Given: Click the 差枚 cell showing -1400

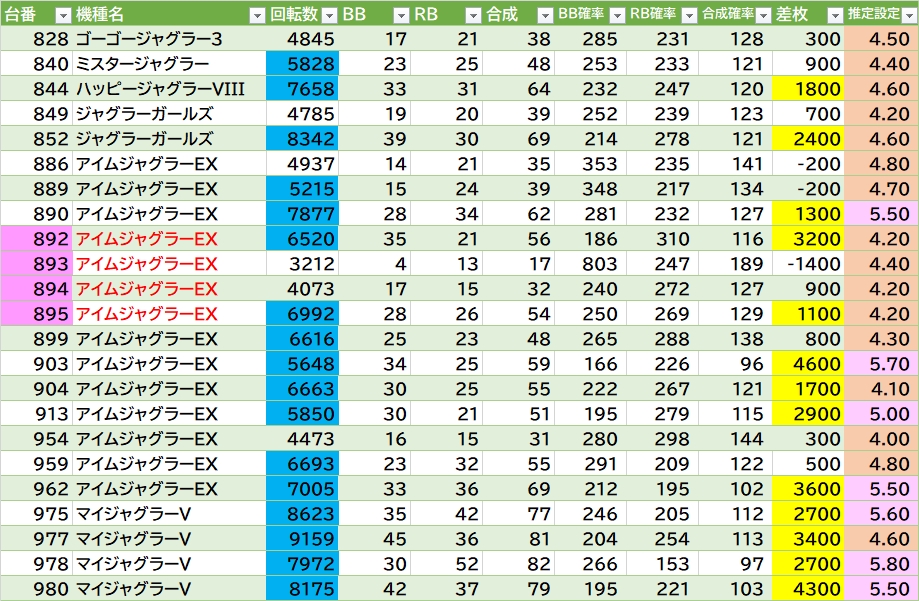Looking at the screenshot, I should point(808,264).
